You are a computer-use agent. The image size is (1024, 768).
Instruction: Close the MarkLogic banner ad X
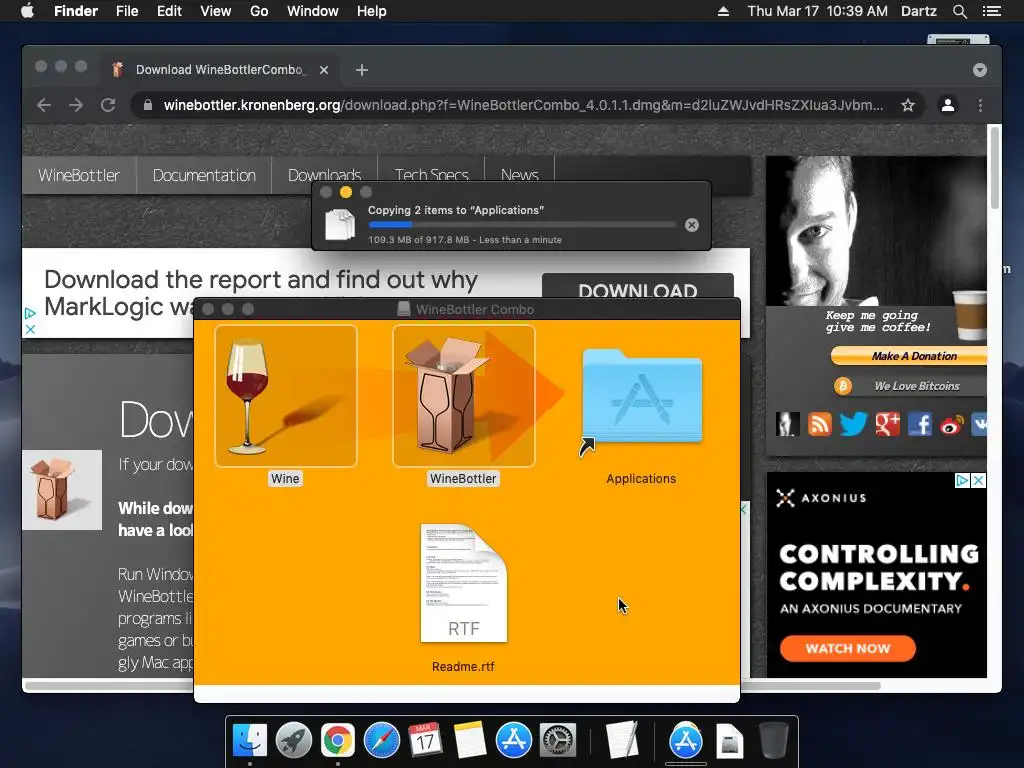point(29,329)
